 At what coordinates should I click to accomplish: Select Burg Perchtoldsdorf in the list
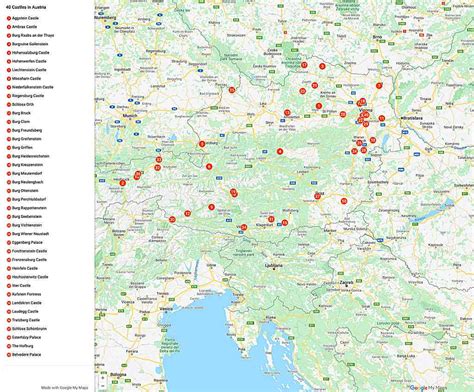tap(29, 200)
